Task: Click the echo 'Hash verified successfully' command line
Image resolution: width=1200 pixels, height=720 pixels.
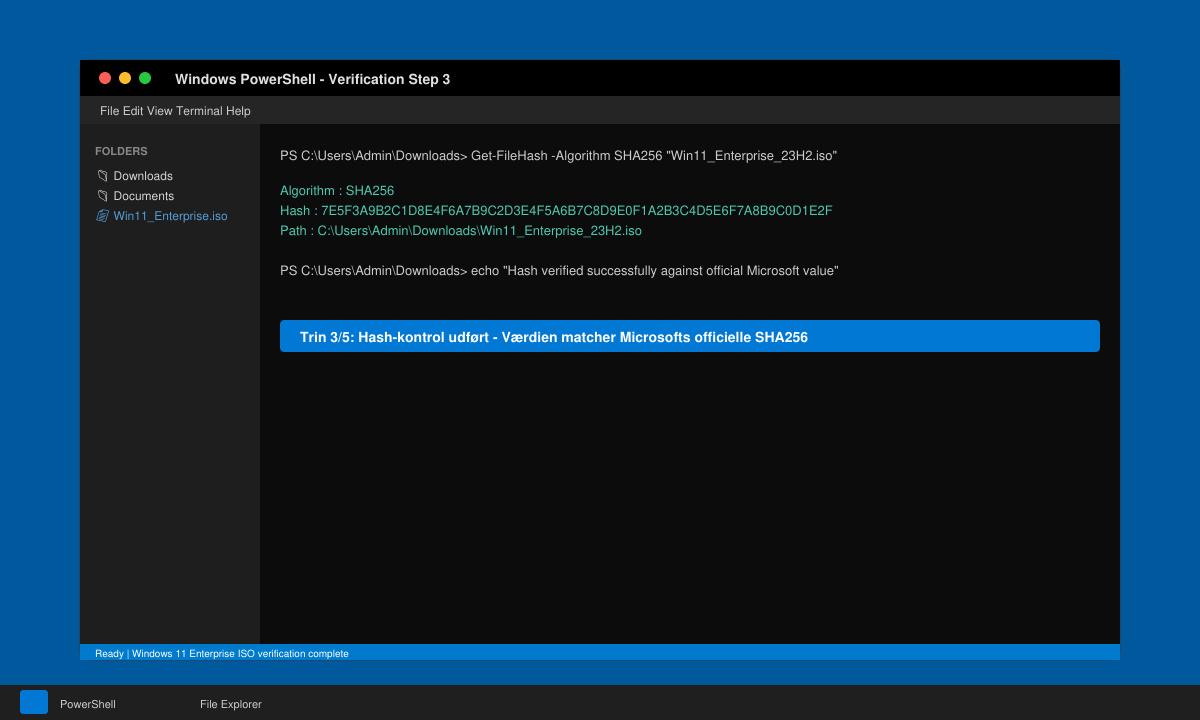Action: click(x=559, y=271)
